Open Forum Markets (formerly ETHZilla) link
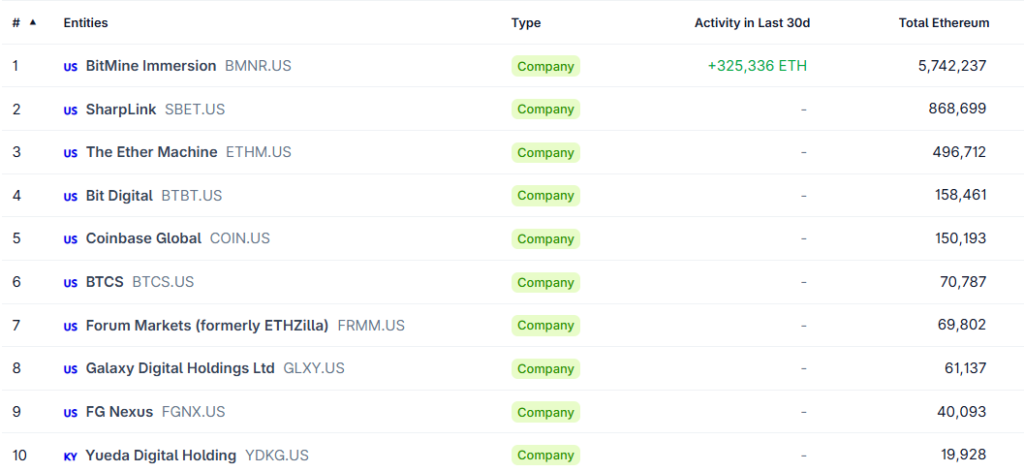Screen dimensions: 1024x472 click(207, 325)
